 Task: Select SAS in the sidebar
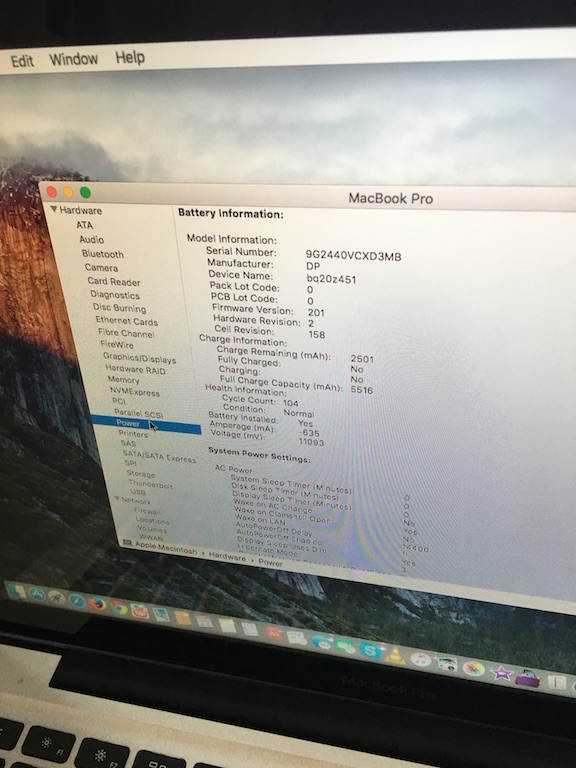pyautogui.click(x=128, y=443)
